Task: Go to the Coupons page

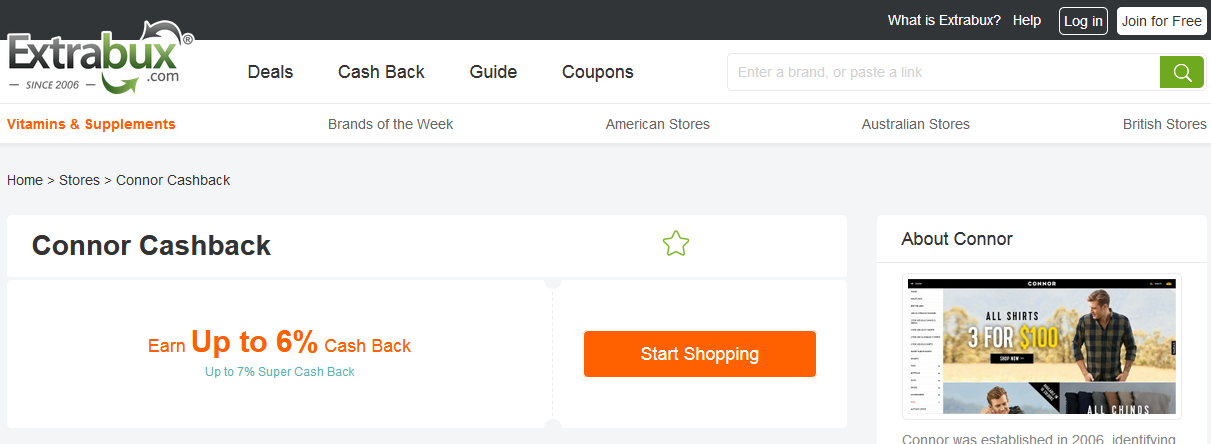Action: [598, 72]
